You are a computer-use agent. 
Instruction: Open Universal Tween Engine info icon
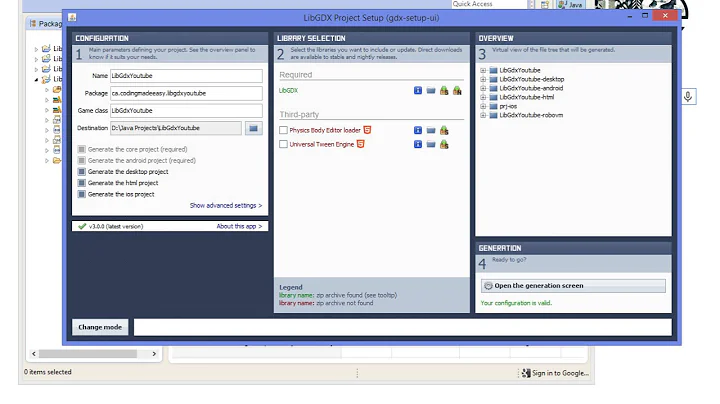(417, 144)
